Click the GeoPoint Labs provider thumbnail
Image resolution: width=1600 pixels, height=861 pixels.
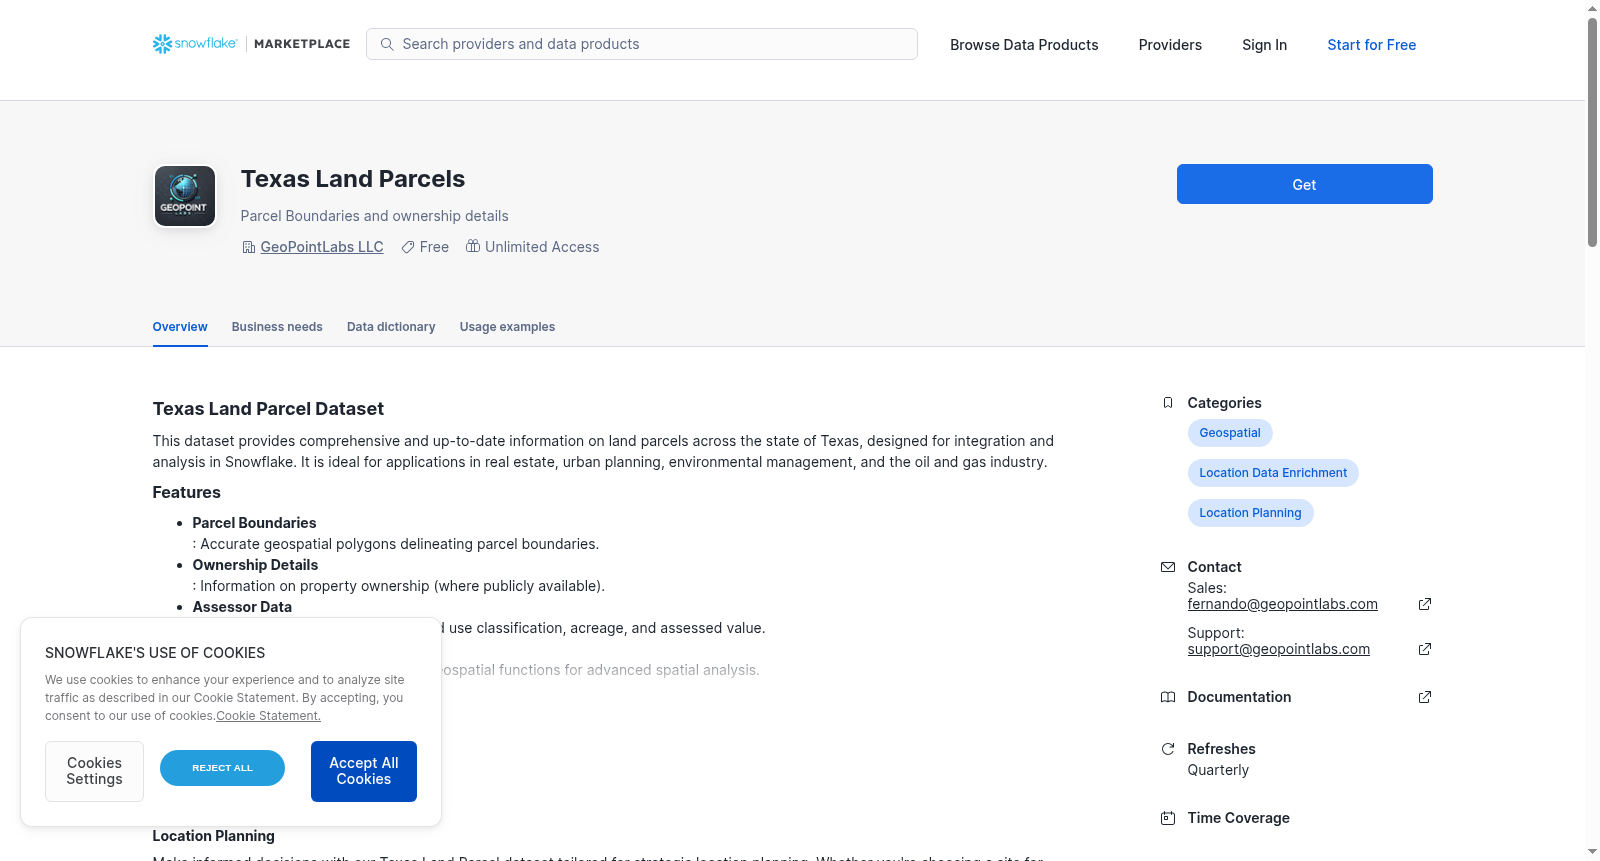click(x=185, y=196)
